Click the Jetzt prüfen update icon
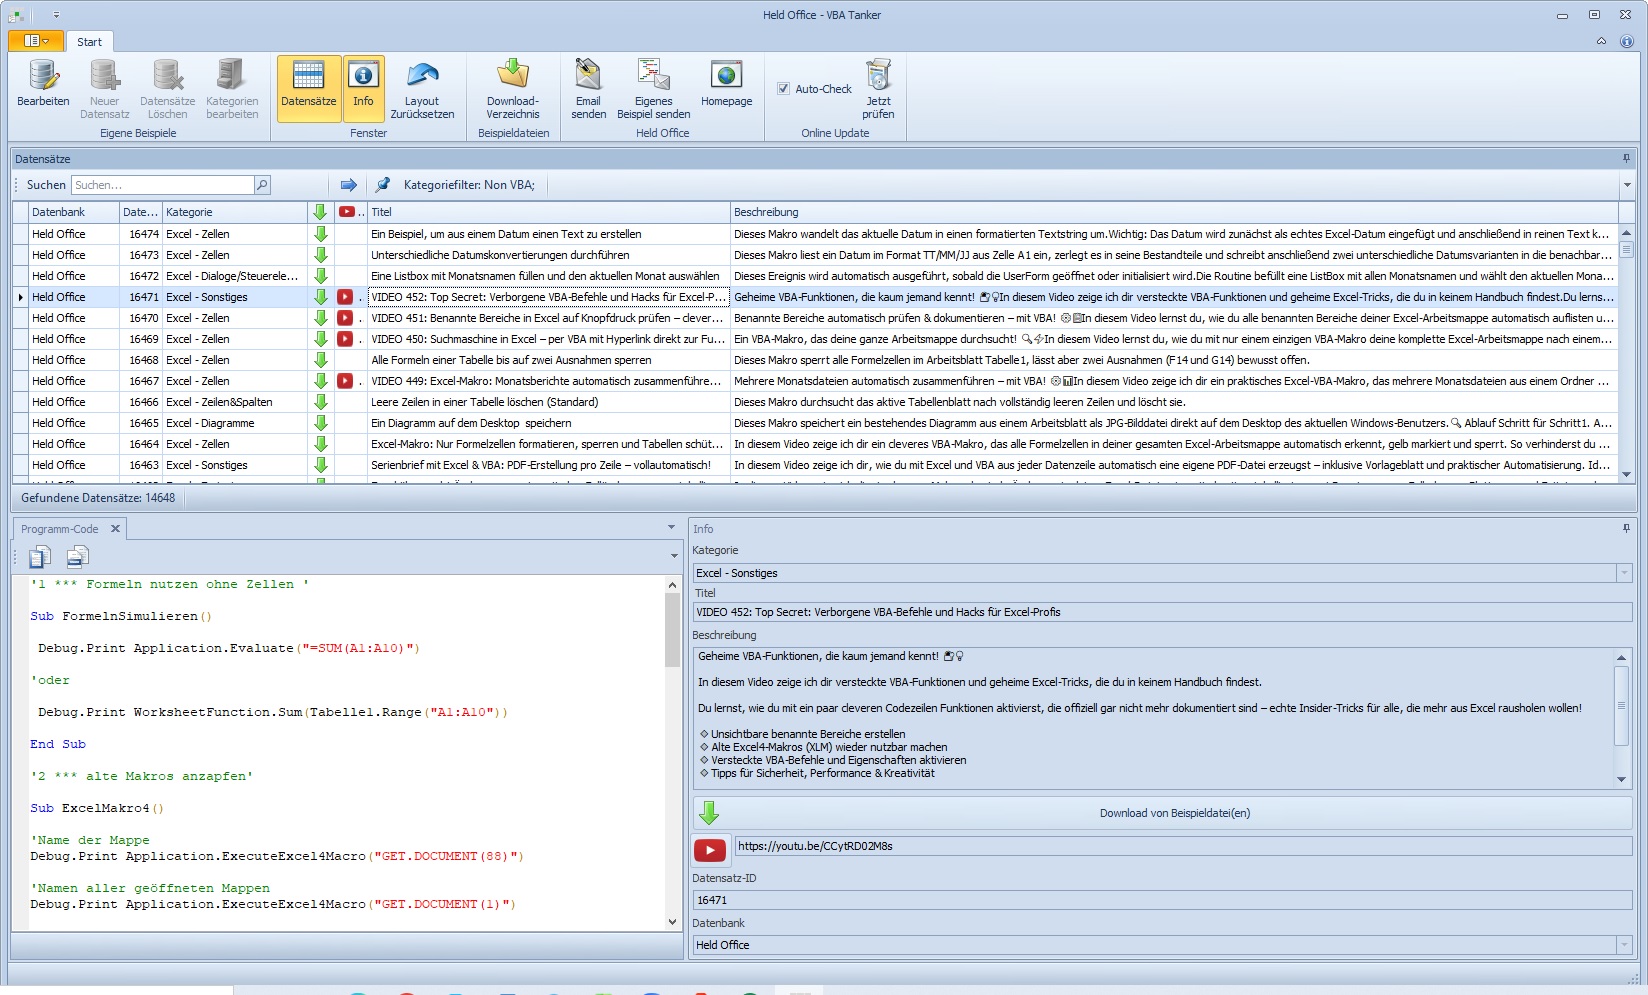This screenshot has width=1648, height=995. coord(878,76)
